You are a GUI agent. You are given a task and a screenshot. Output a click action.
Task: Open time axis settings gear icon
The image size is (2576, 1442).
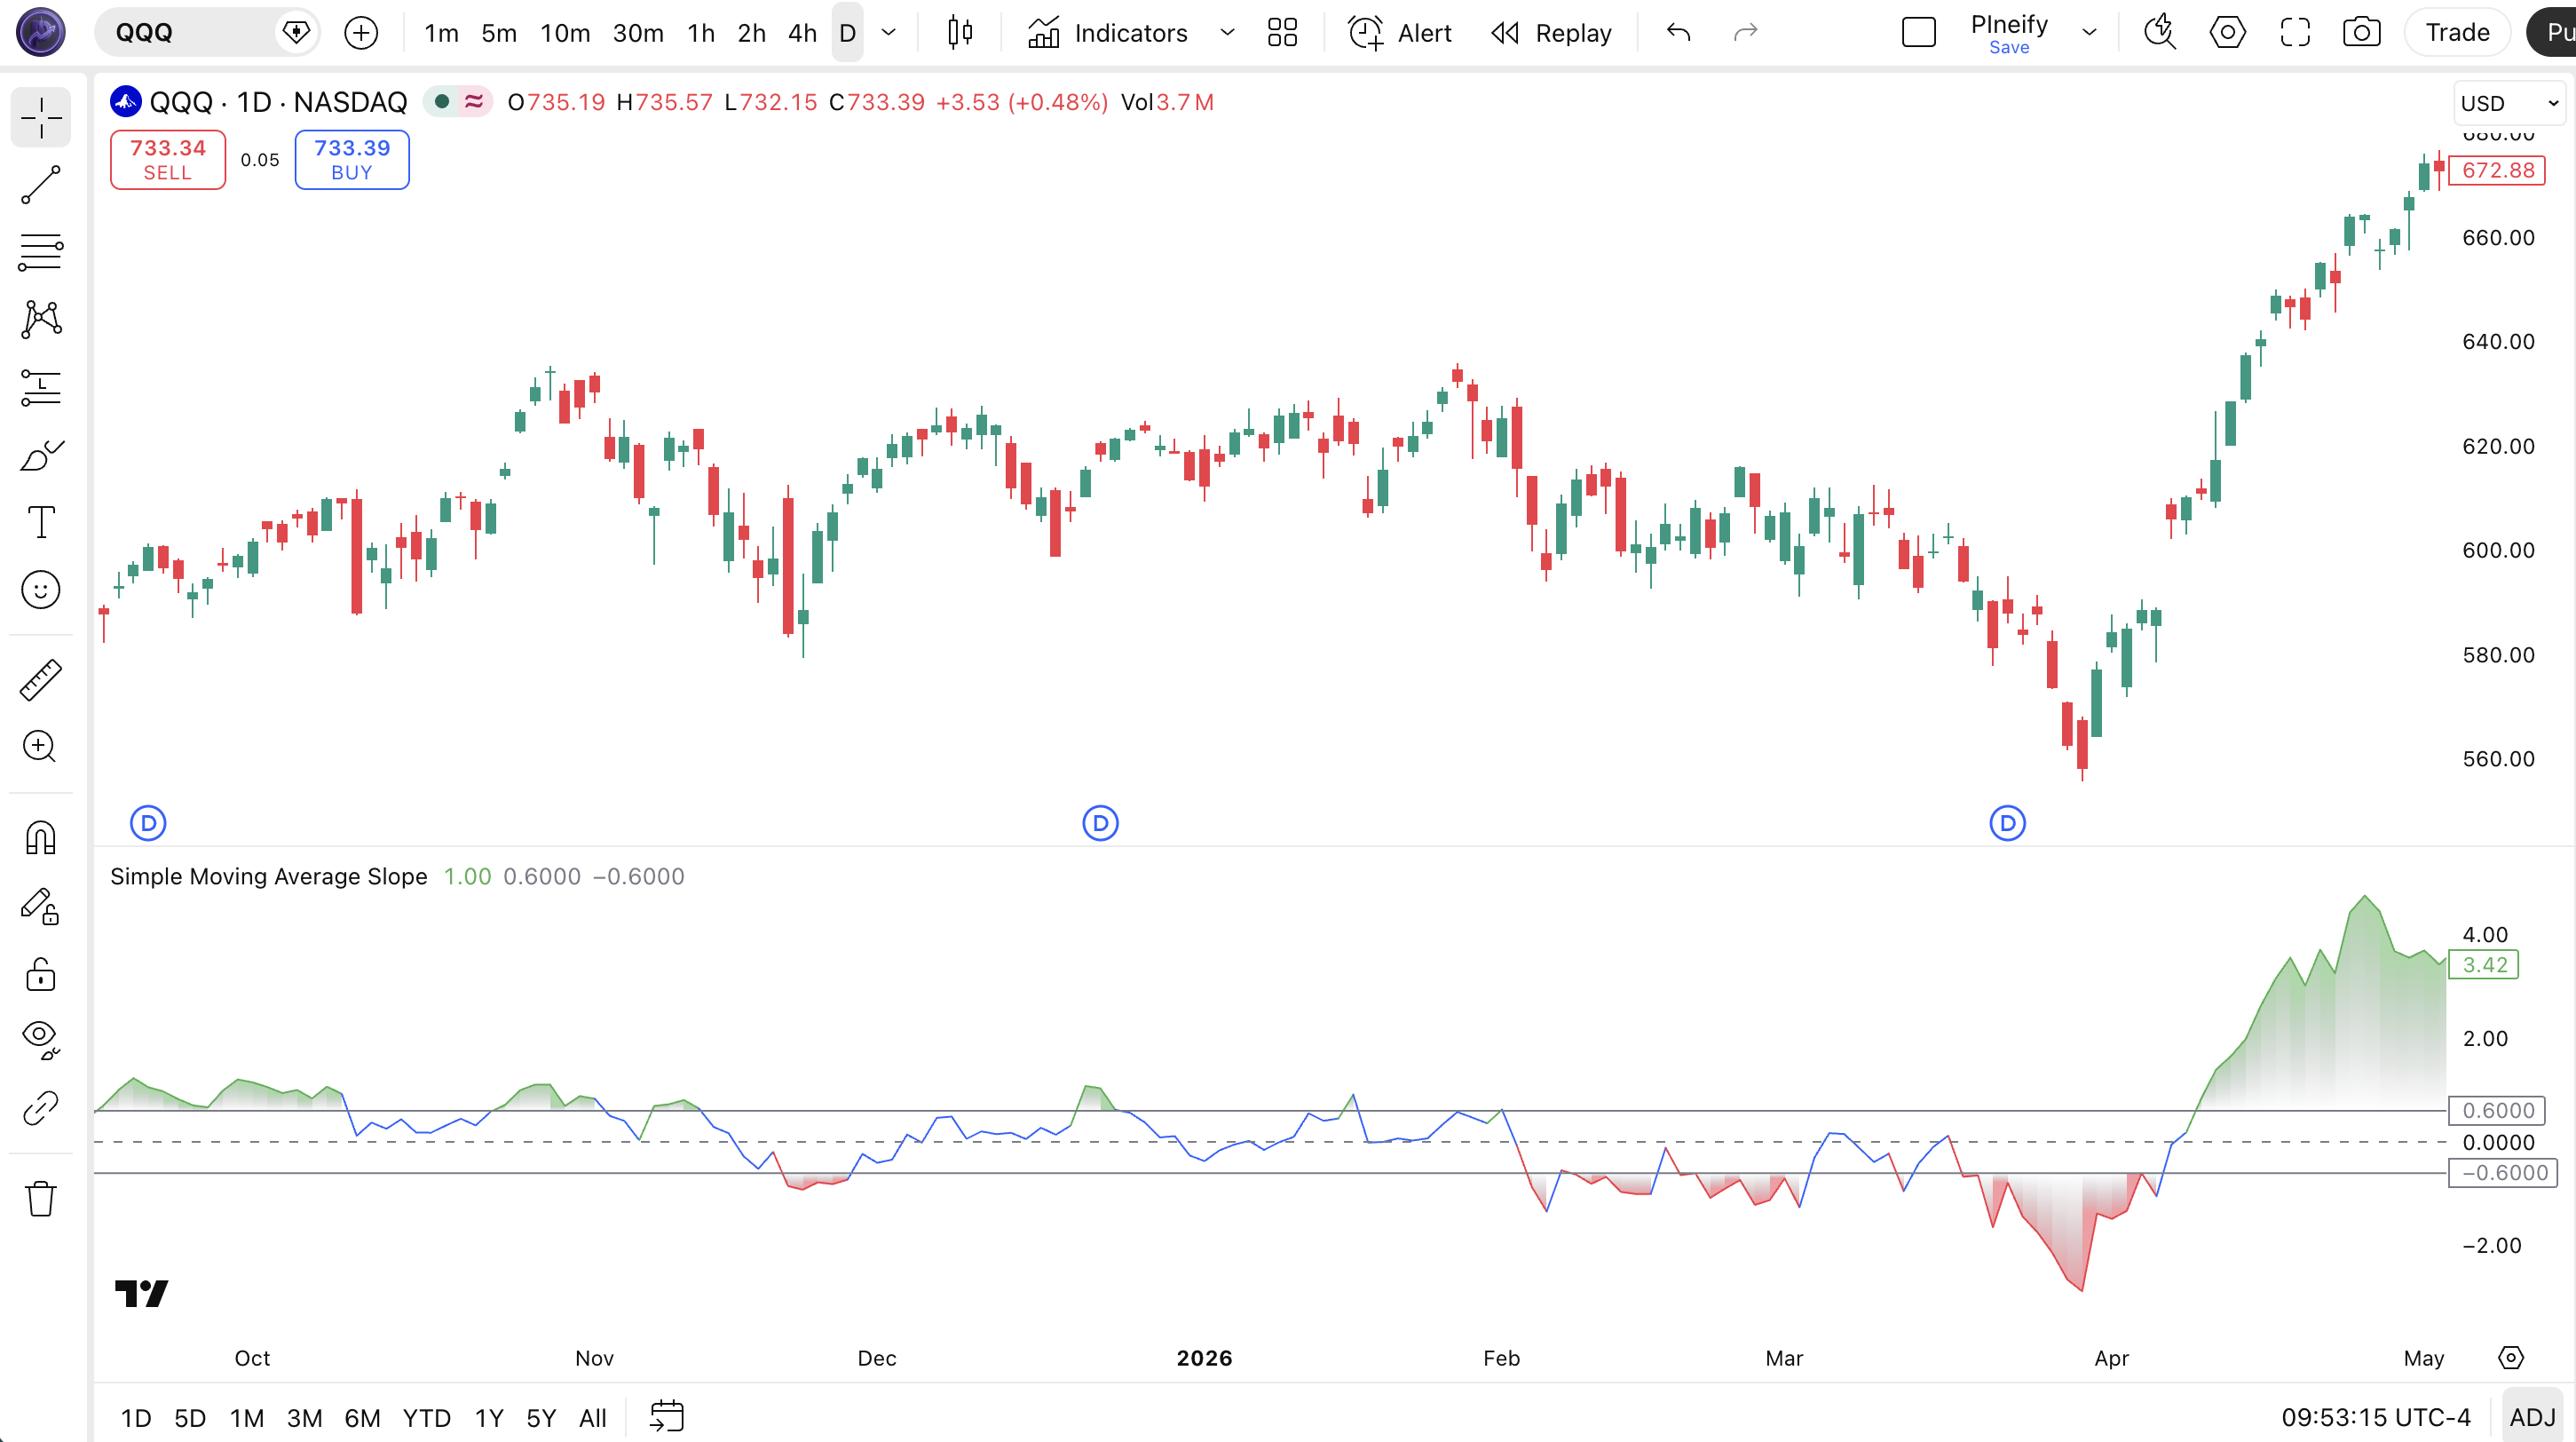pos(2511,1358)
